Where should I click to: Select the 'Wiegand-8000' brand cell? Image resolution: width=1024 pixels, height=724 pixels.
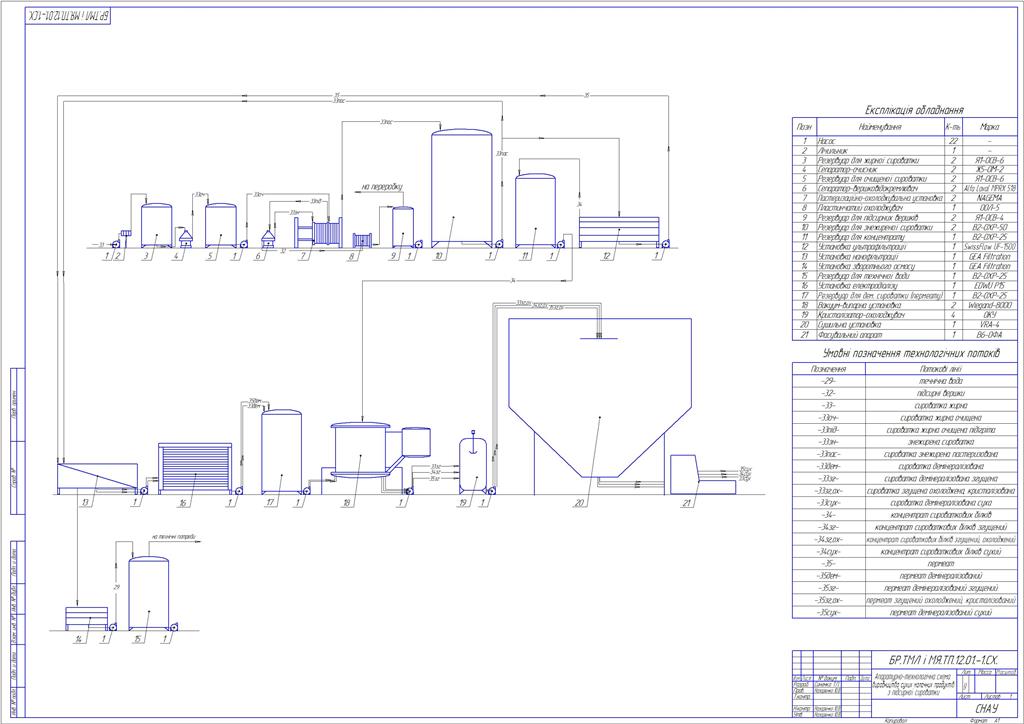pos(989,305)
